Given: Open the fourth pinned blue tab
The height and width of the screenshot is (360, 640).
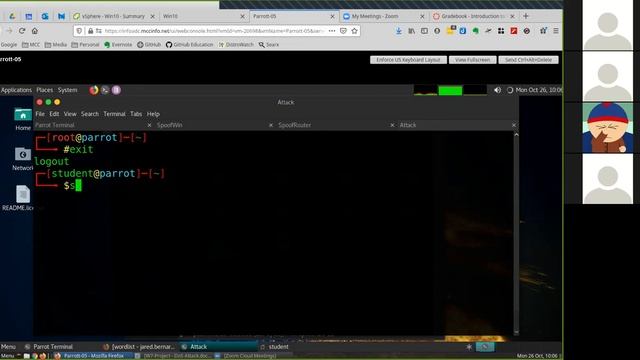Looking at the screenshot, I should [x=61, y=16].
